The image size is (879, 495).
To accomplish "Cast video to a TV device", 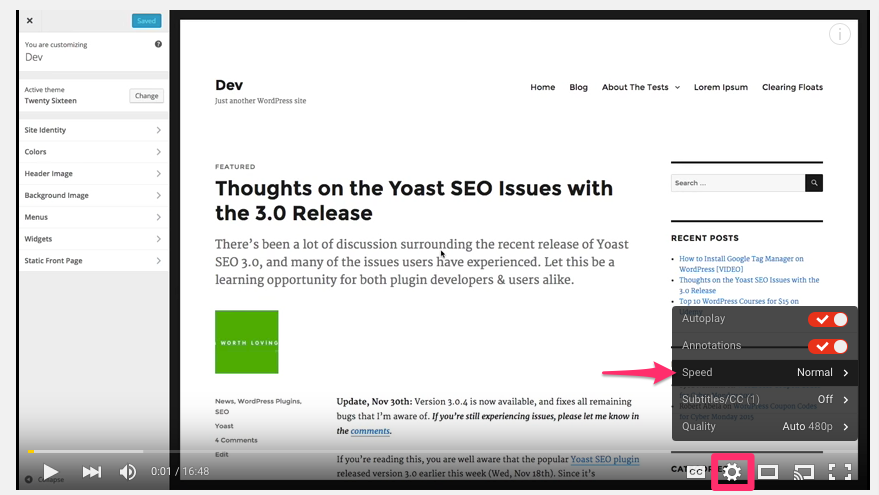I will pyautogui.click(x=803, y=472).
